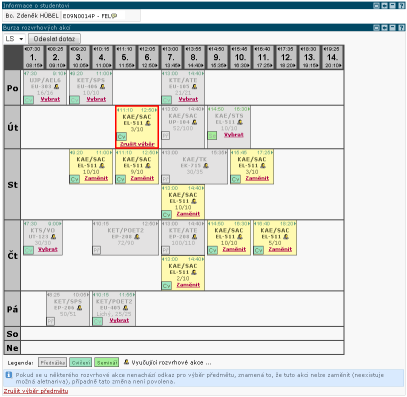Click Cv icon in red-bordered Tuesday KAE/SAC cell
Screen dimensions: 407x397
pyautogui.click(x=121, y=137)
